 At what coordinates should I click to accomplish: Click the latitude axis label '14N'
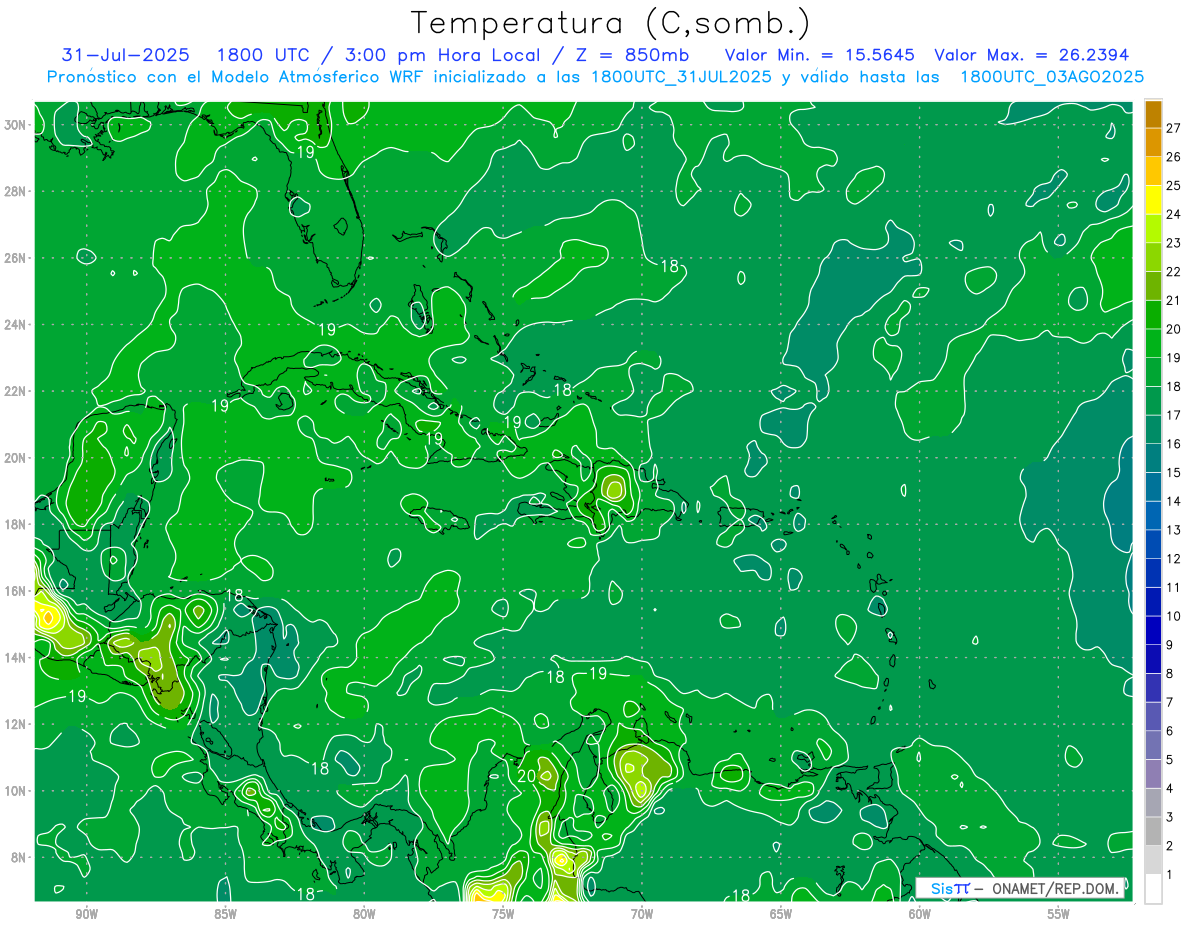[15, 658]
